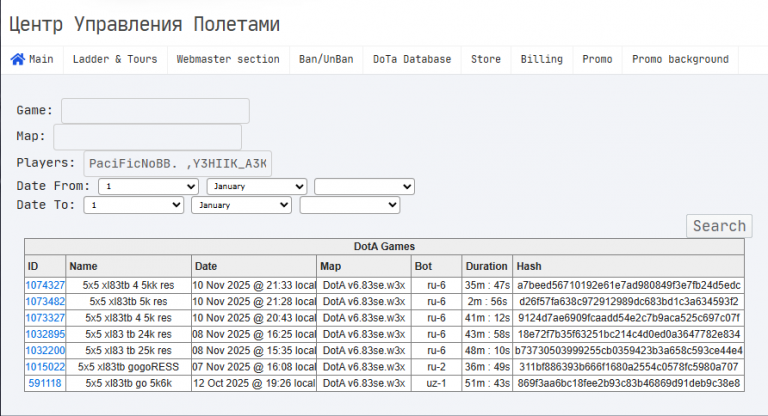The height and width of the screenshot is (416, 768).
Task: Select game name '5x5 xl83tb go 5k6k'
Action: (128, 383)
